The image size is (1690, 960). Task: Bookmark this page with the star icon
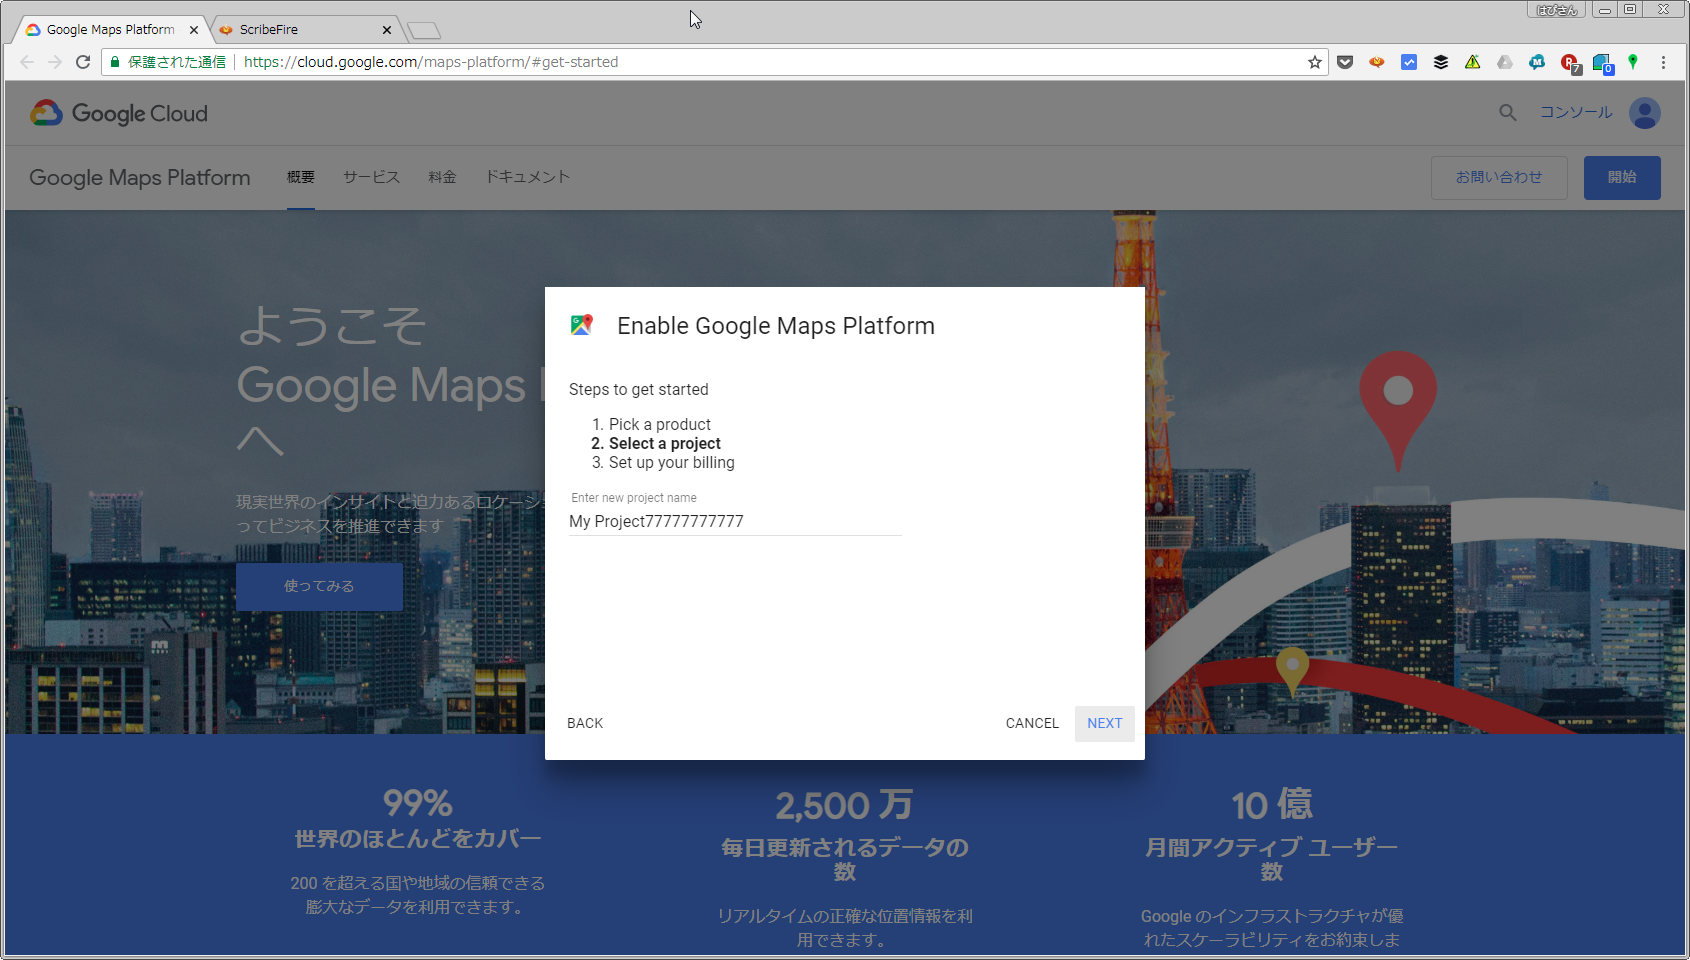[x=1314, y=62]
